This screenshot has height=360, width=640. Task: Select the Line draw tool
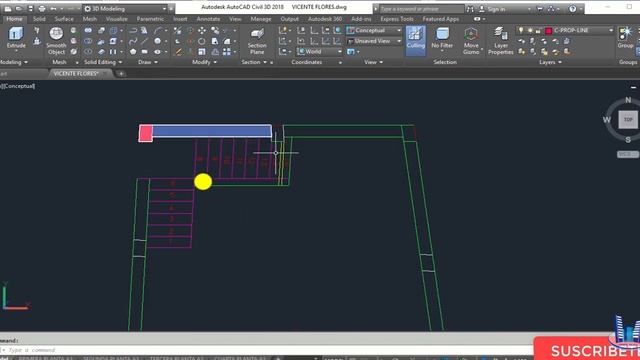pyautogui.click(x=144, y=41)
